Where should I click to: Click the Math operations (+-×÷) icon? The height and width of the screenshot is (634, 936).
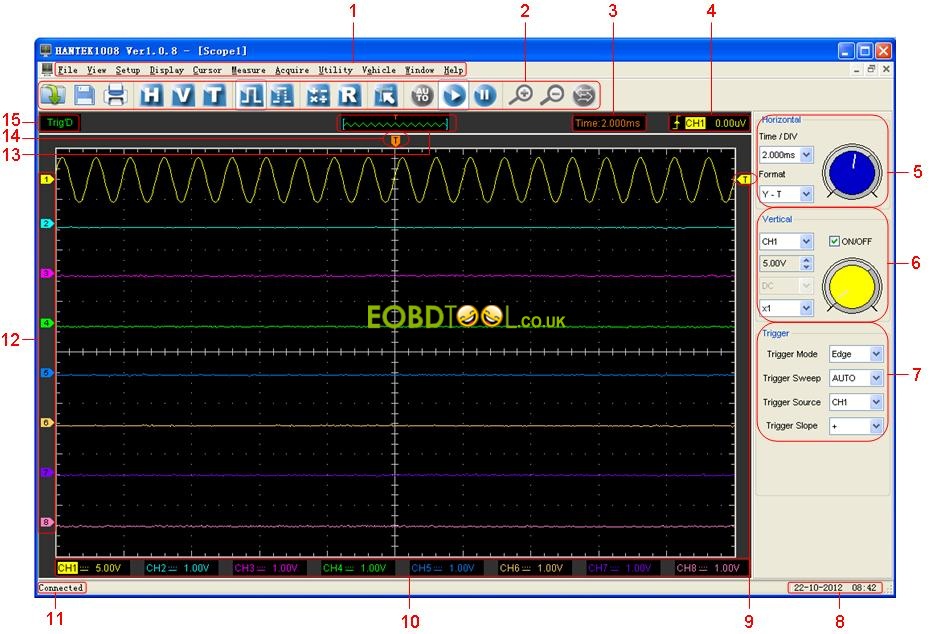click(x=318, y=95)
